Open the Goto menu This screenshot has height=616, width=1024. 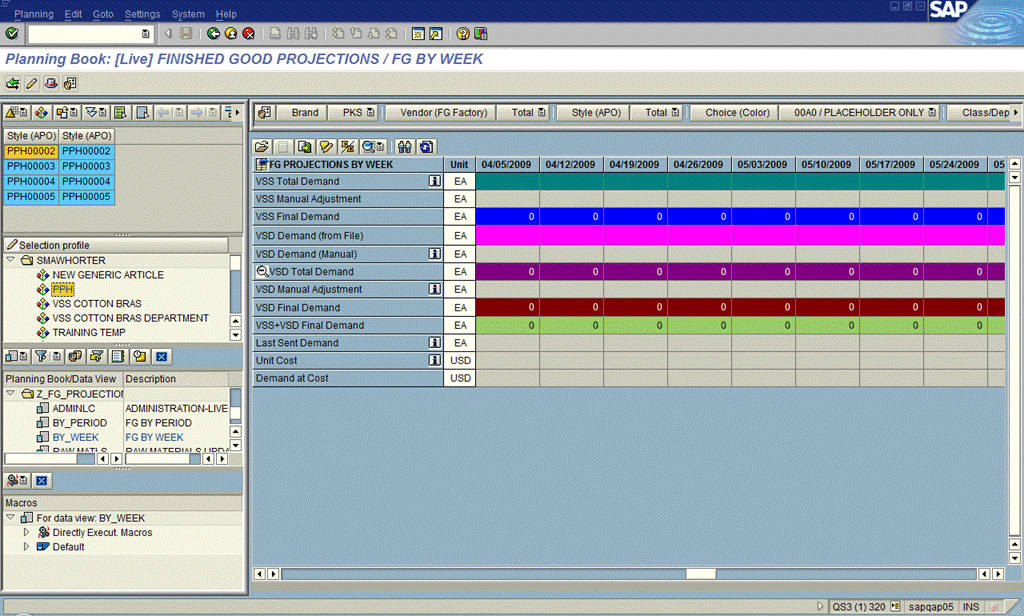click(103, 14)
